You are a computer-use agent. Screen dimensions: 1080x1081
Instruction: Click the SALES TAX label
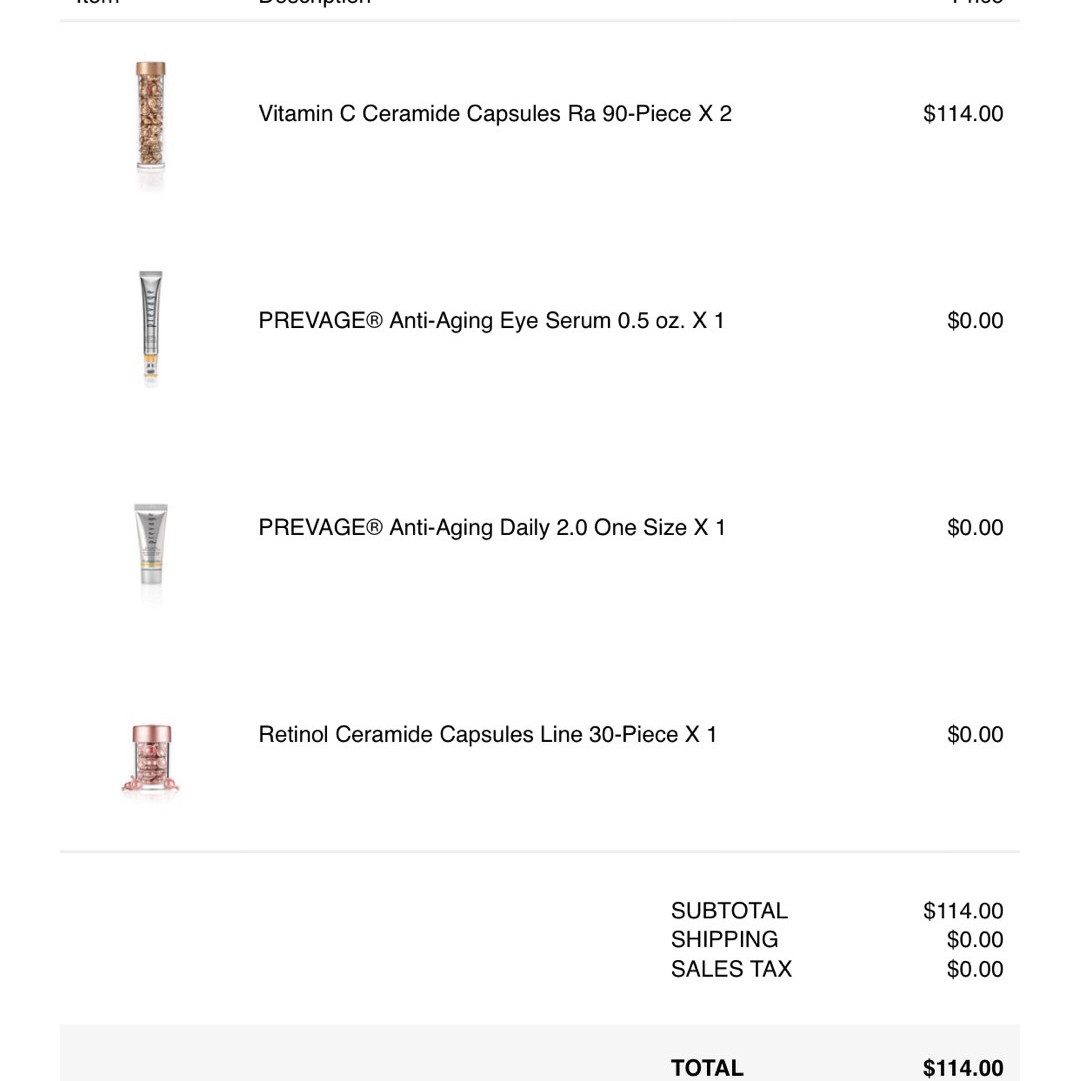tap(731, 969)
